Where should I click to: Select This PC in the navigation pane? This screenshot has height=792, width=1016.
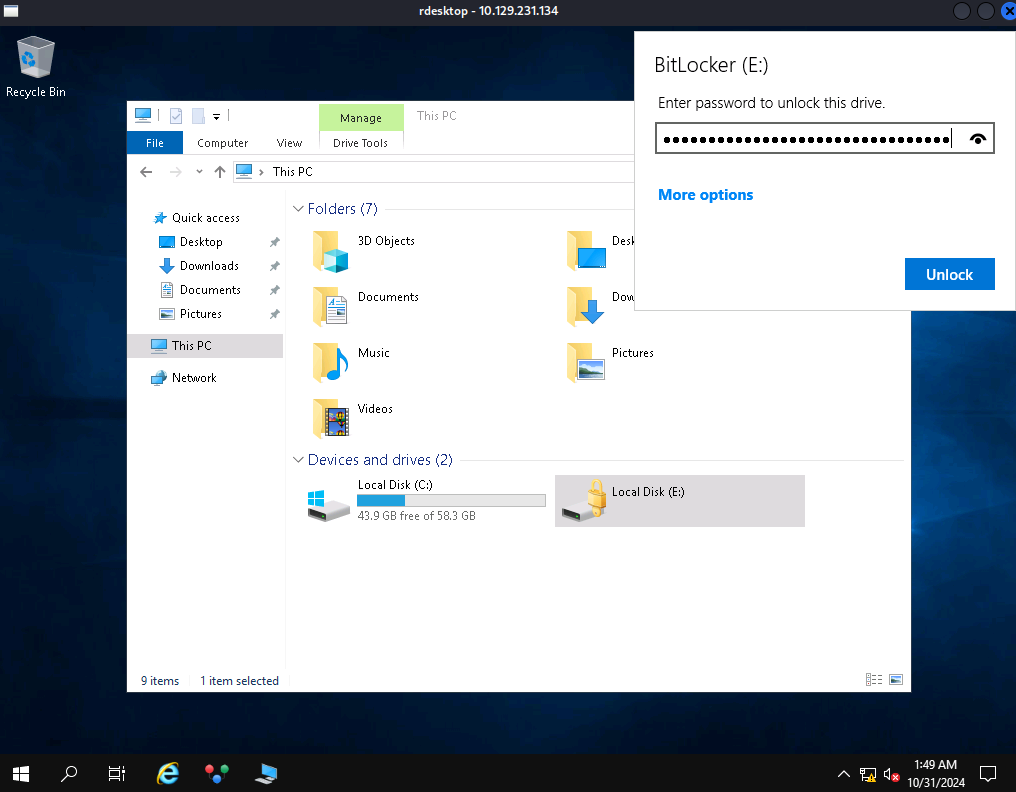pos(205,345)
